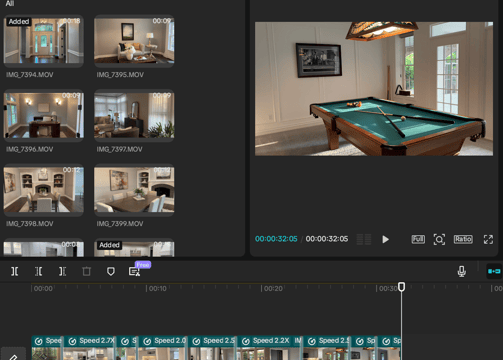Click the cover edit pencil icon
This screenshot has height=360, width=503.
coord(13,357)
